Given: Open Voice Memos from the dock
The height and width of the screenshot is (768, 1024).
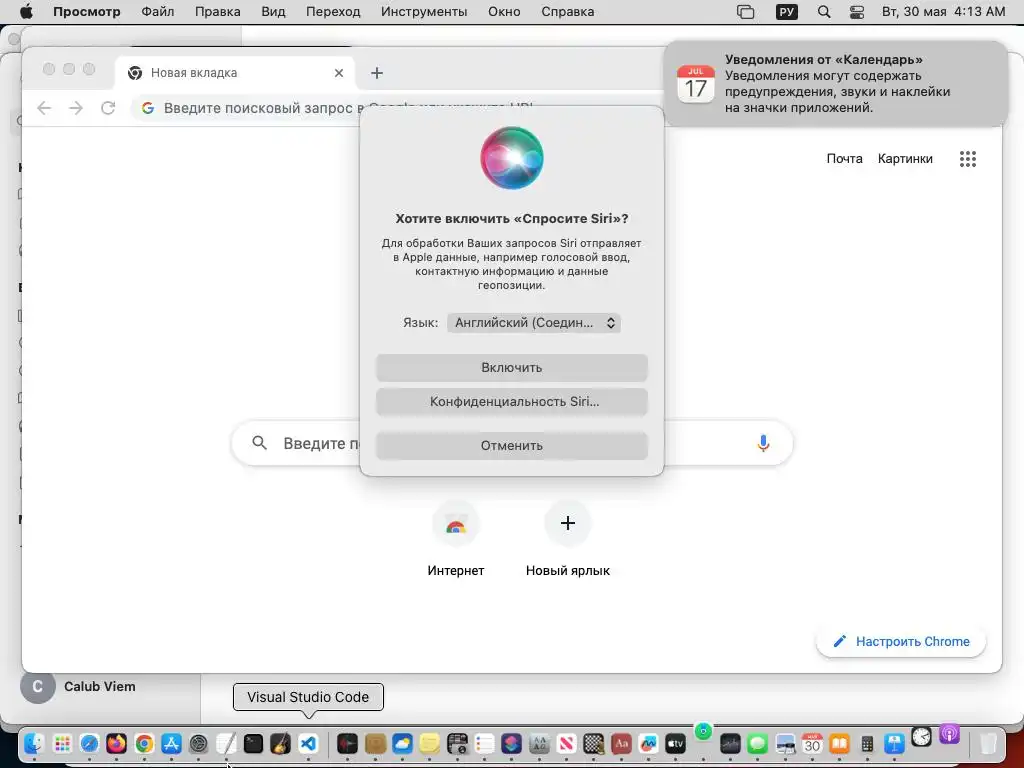Looking at the screenshot, I should click(x=347, y=743).
